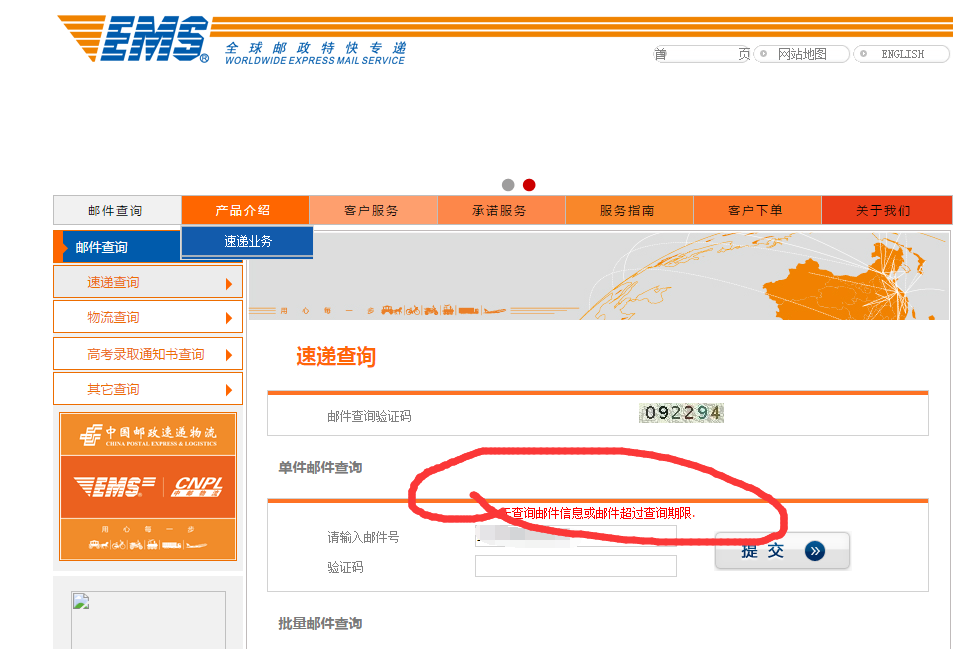Click the China Postal Express EMS CNPL banner

pos(148,486)
